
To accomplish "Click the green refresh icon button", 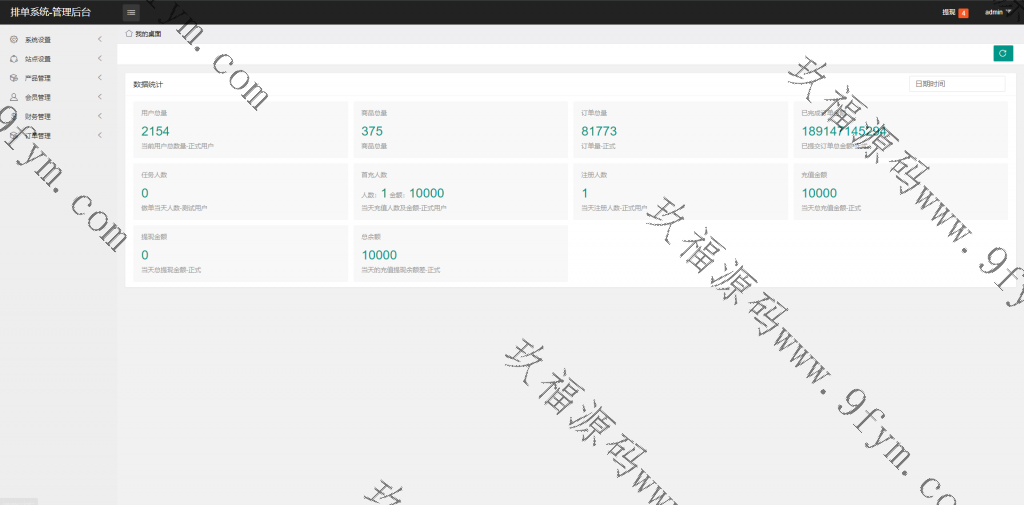I will (x=1002, y=54).
